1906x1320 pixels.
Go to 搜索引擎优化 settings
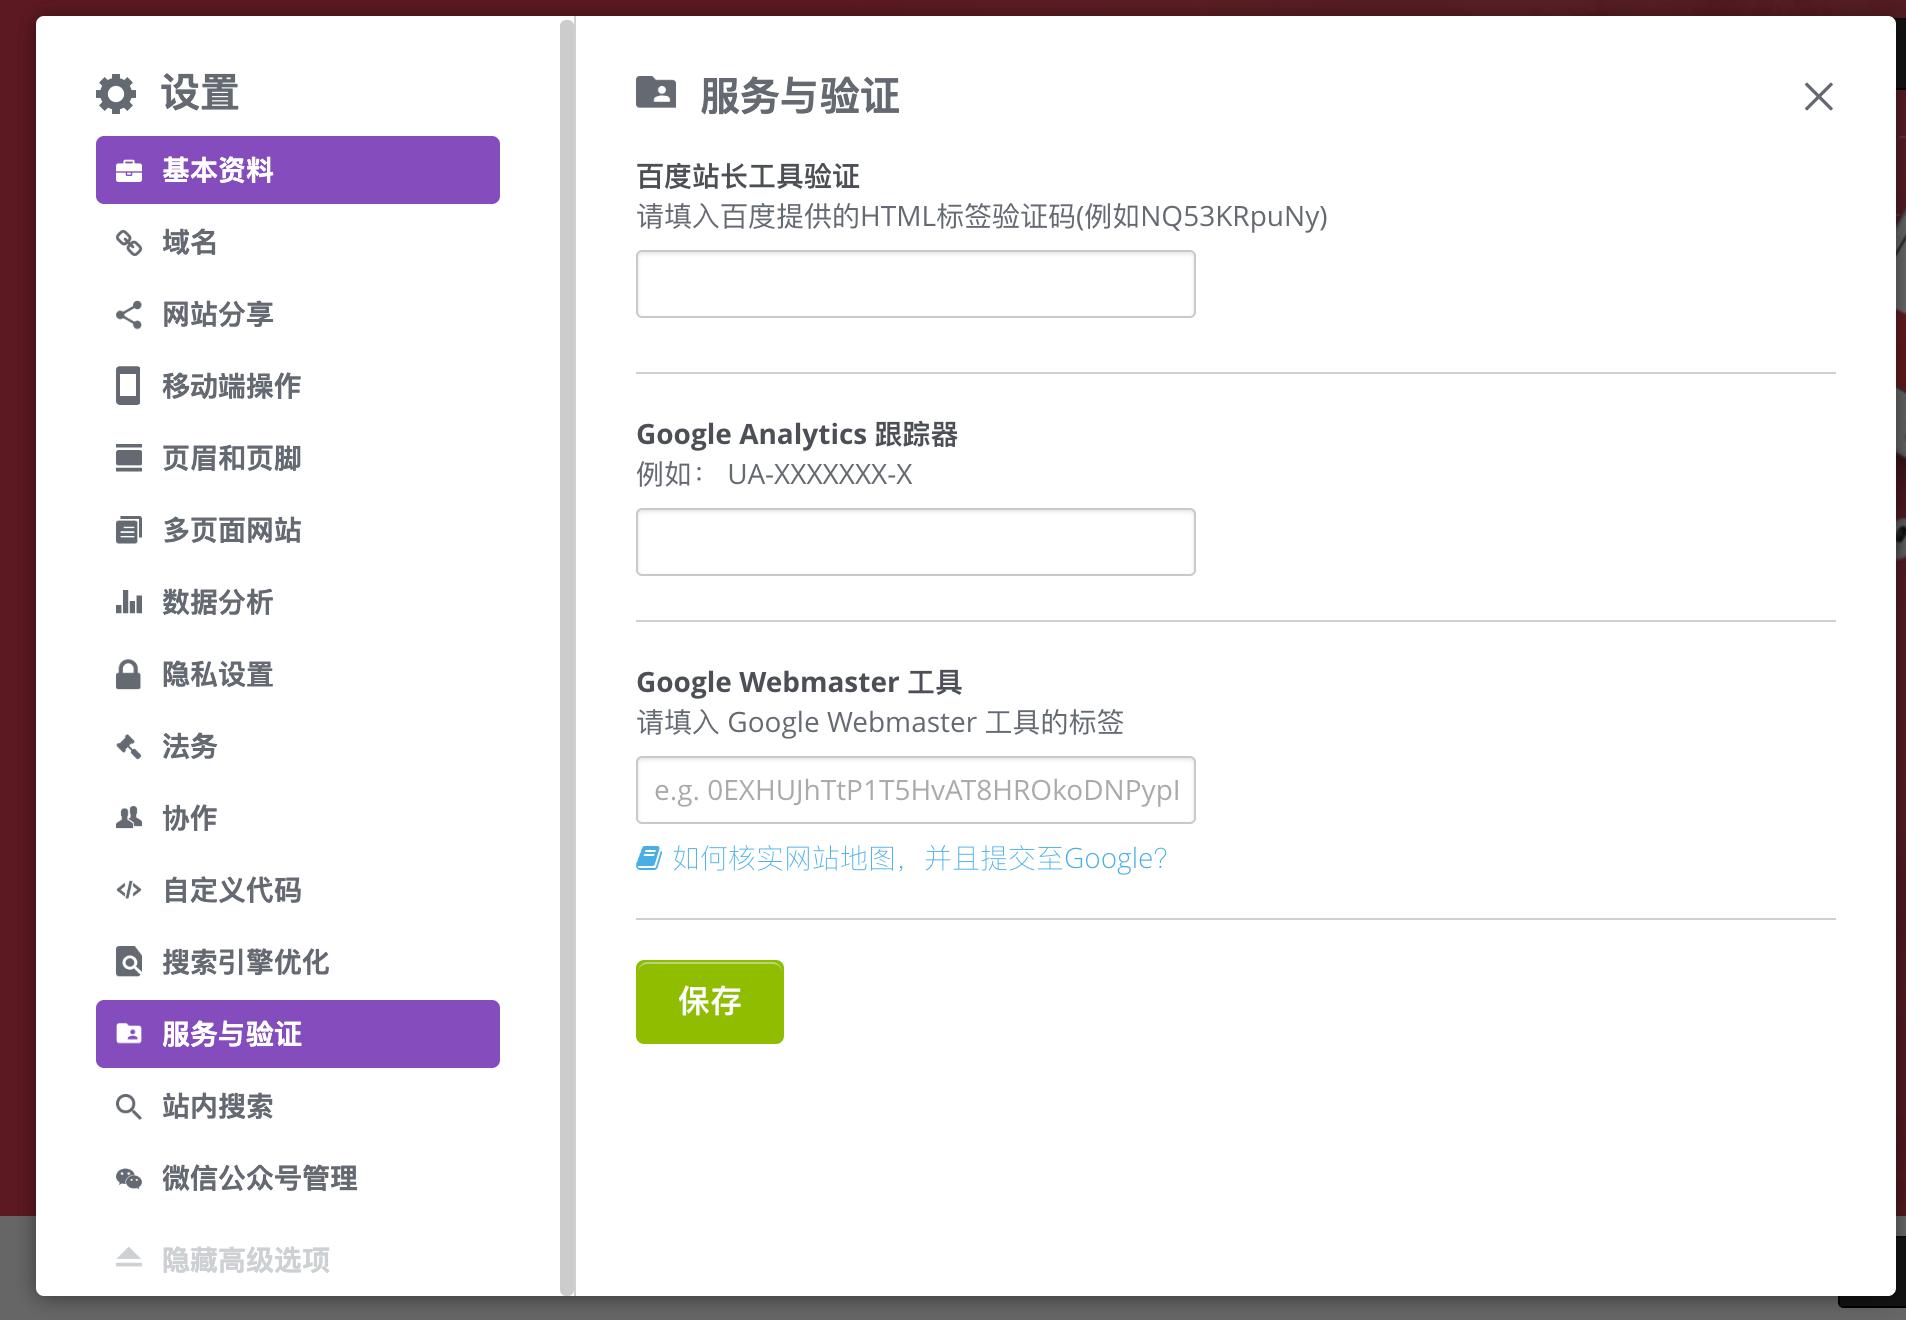[245, 962]
